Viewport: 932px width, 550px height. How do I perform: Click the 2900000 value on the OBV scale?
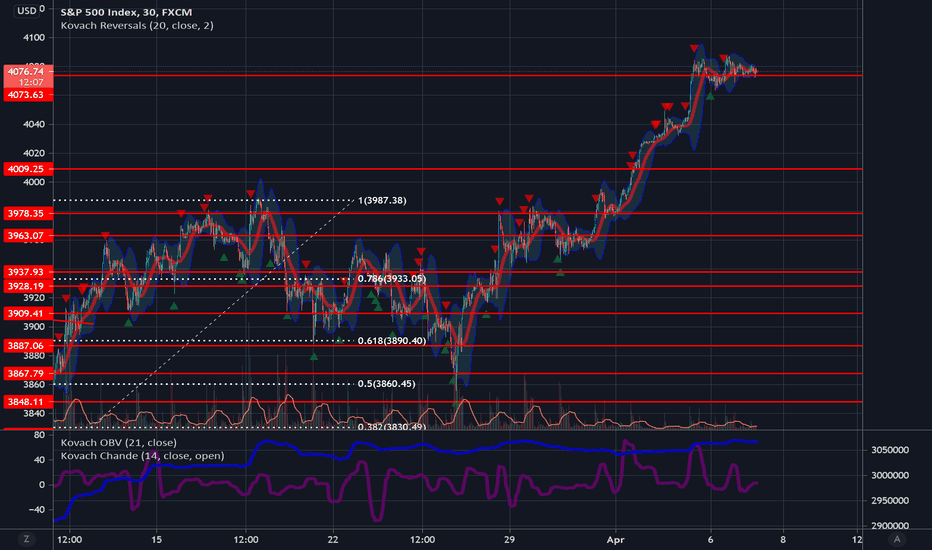[x=890, y=526]
